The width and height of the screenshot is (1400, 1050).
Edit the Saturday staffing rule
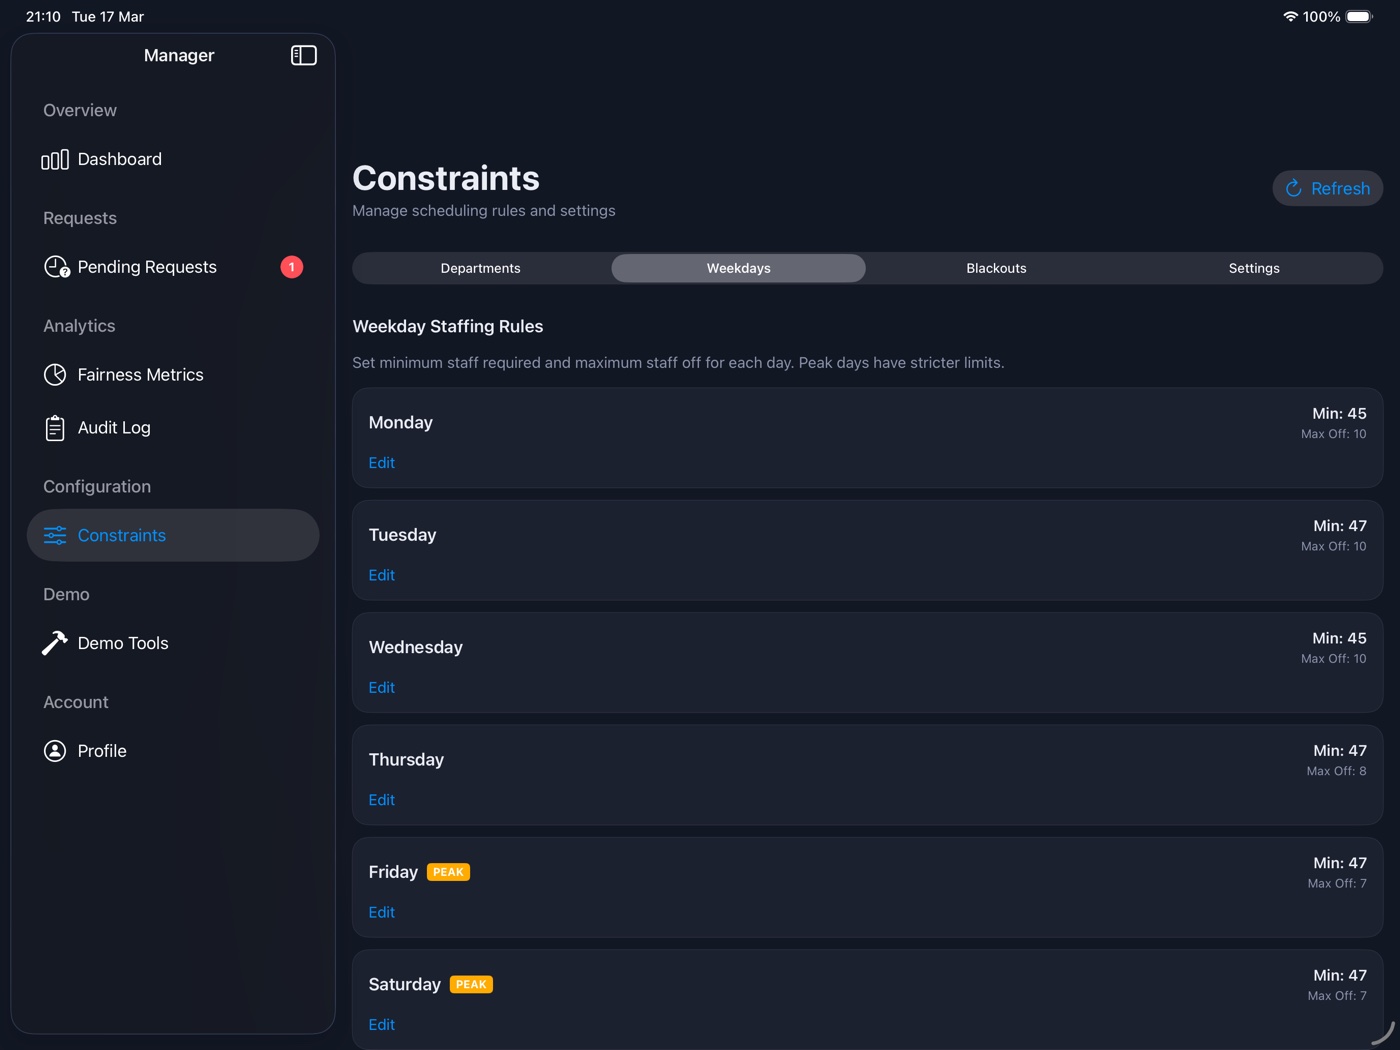(382, 1025)
